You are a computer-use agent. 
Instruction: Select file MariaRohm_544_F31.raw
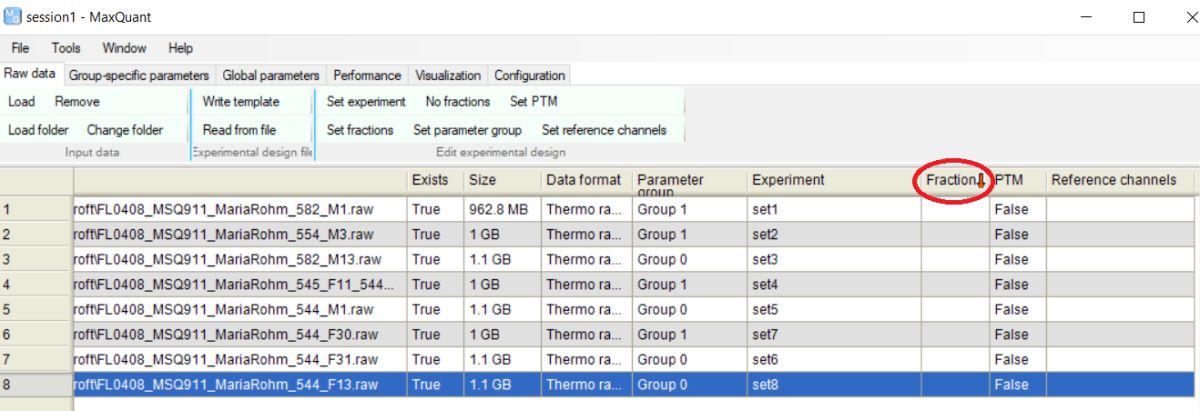pos(240,359)
